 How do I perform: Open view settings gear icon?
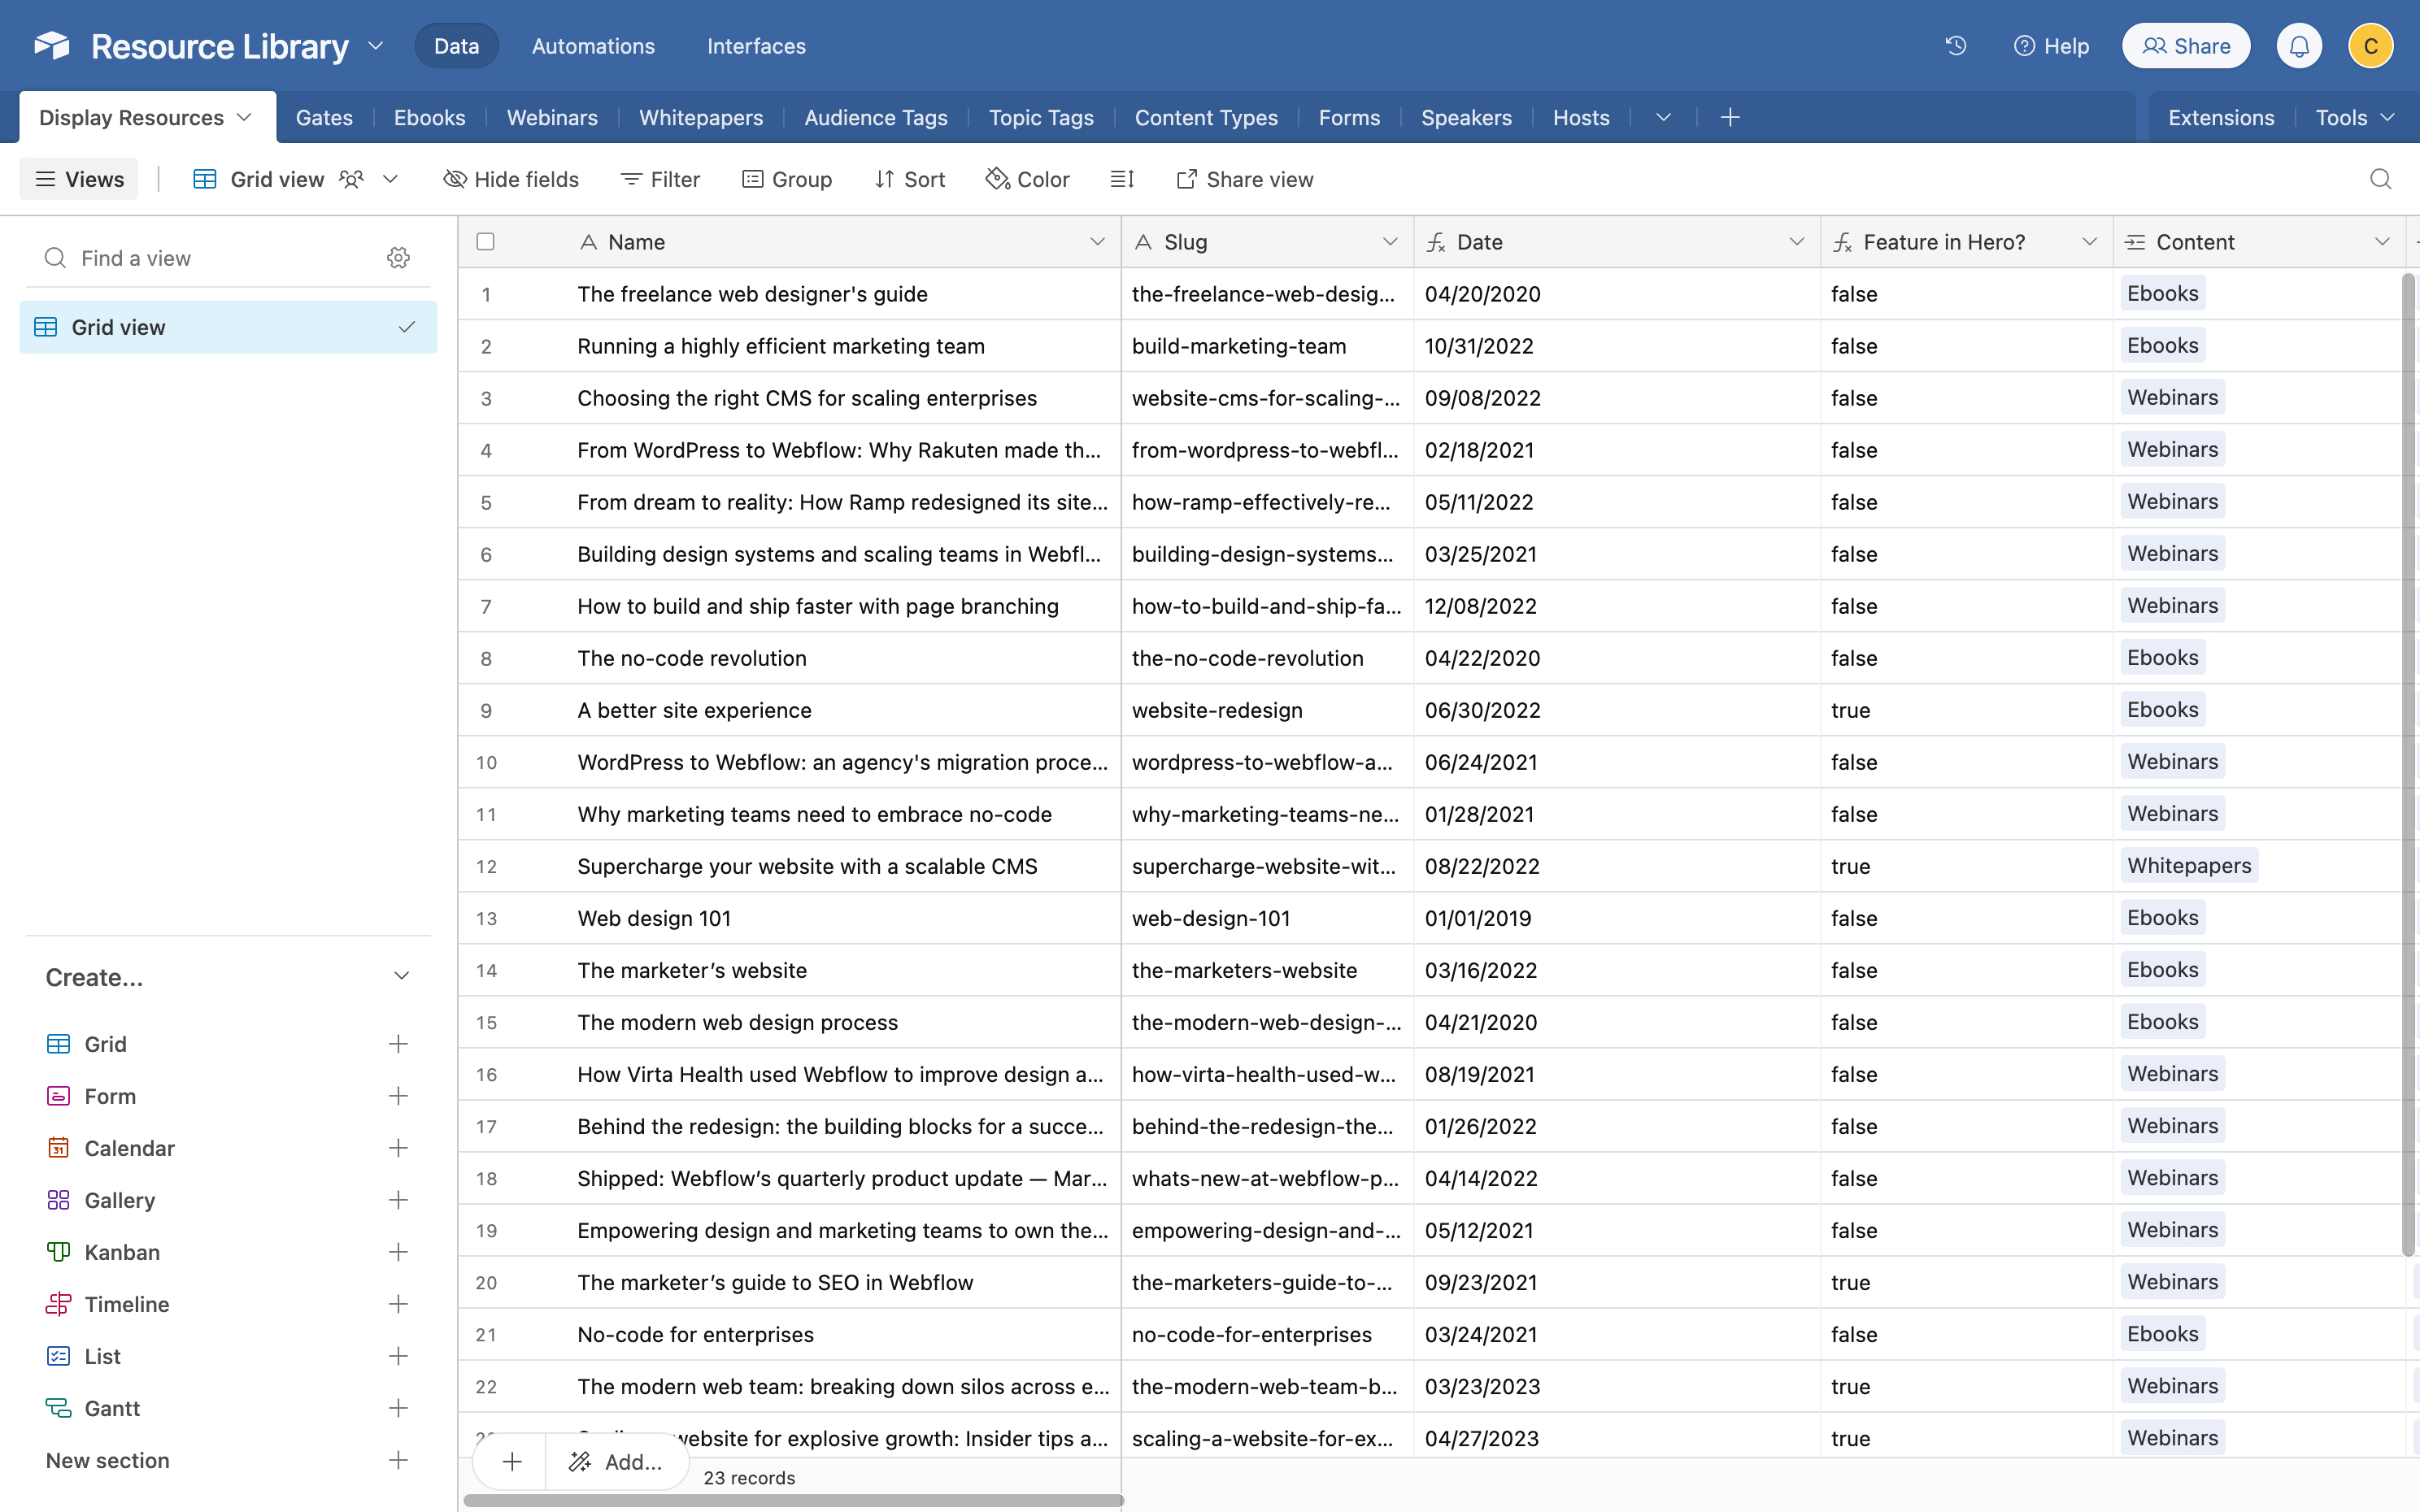398,258
